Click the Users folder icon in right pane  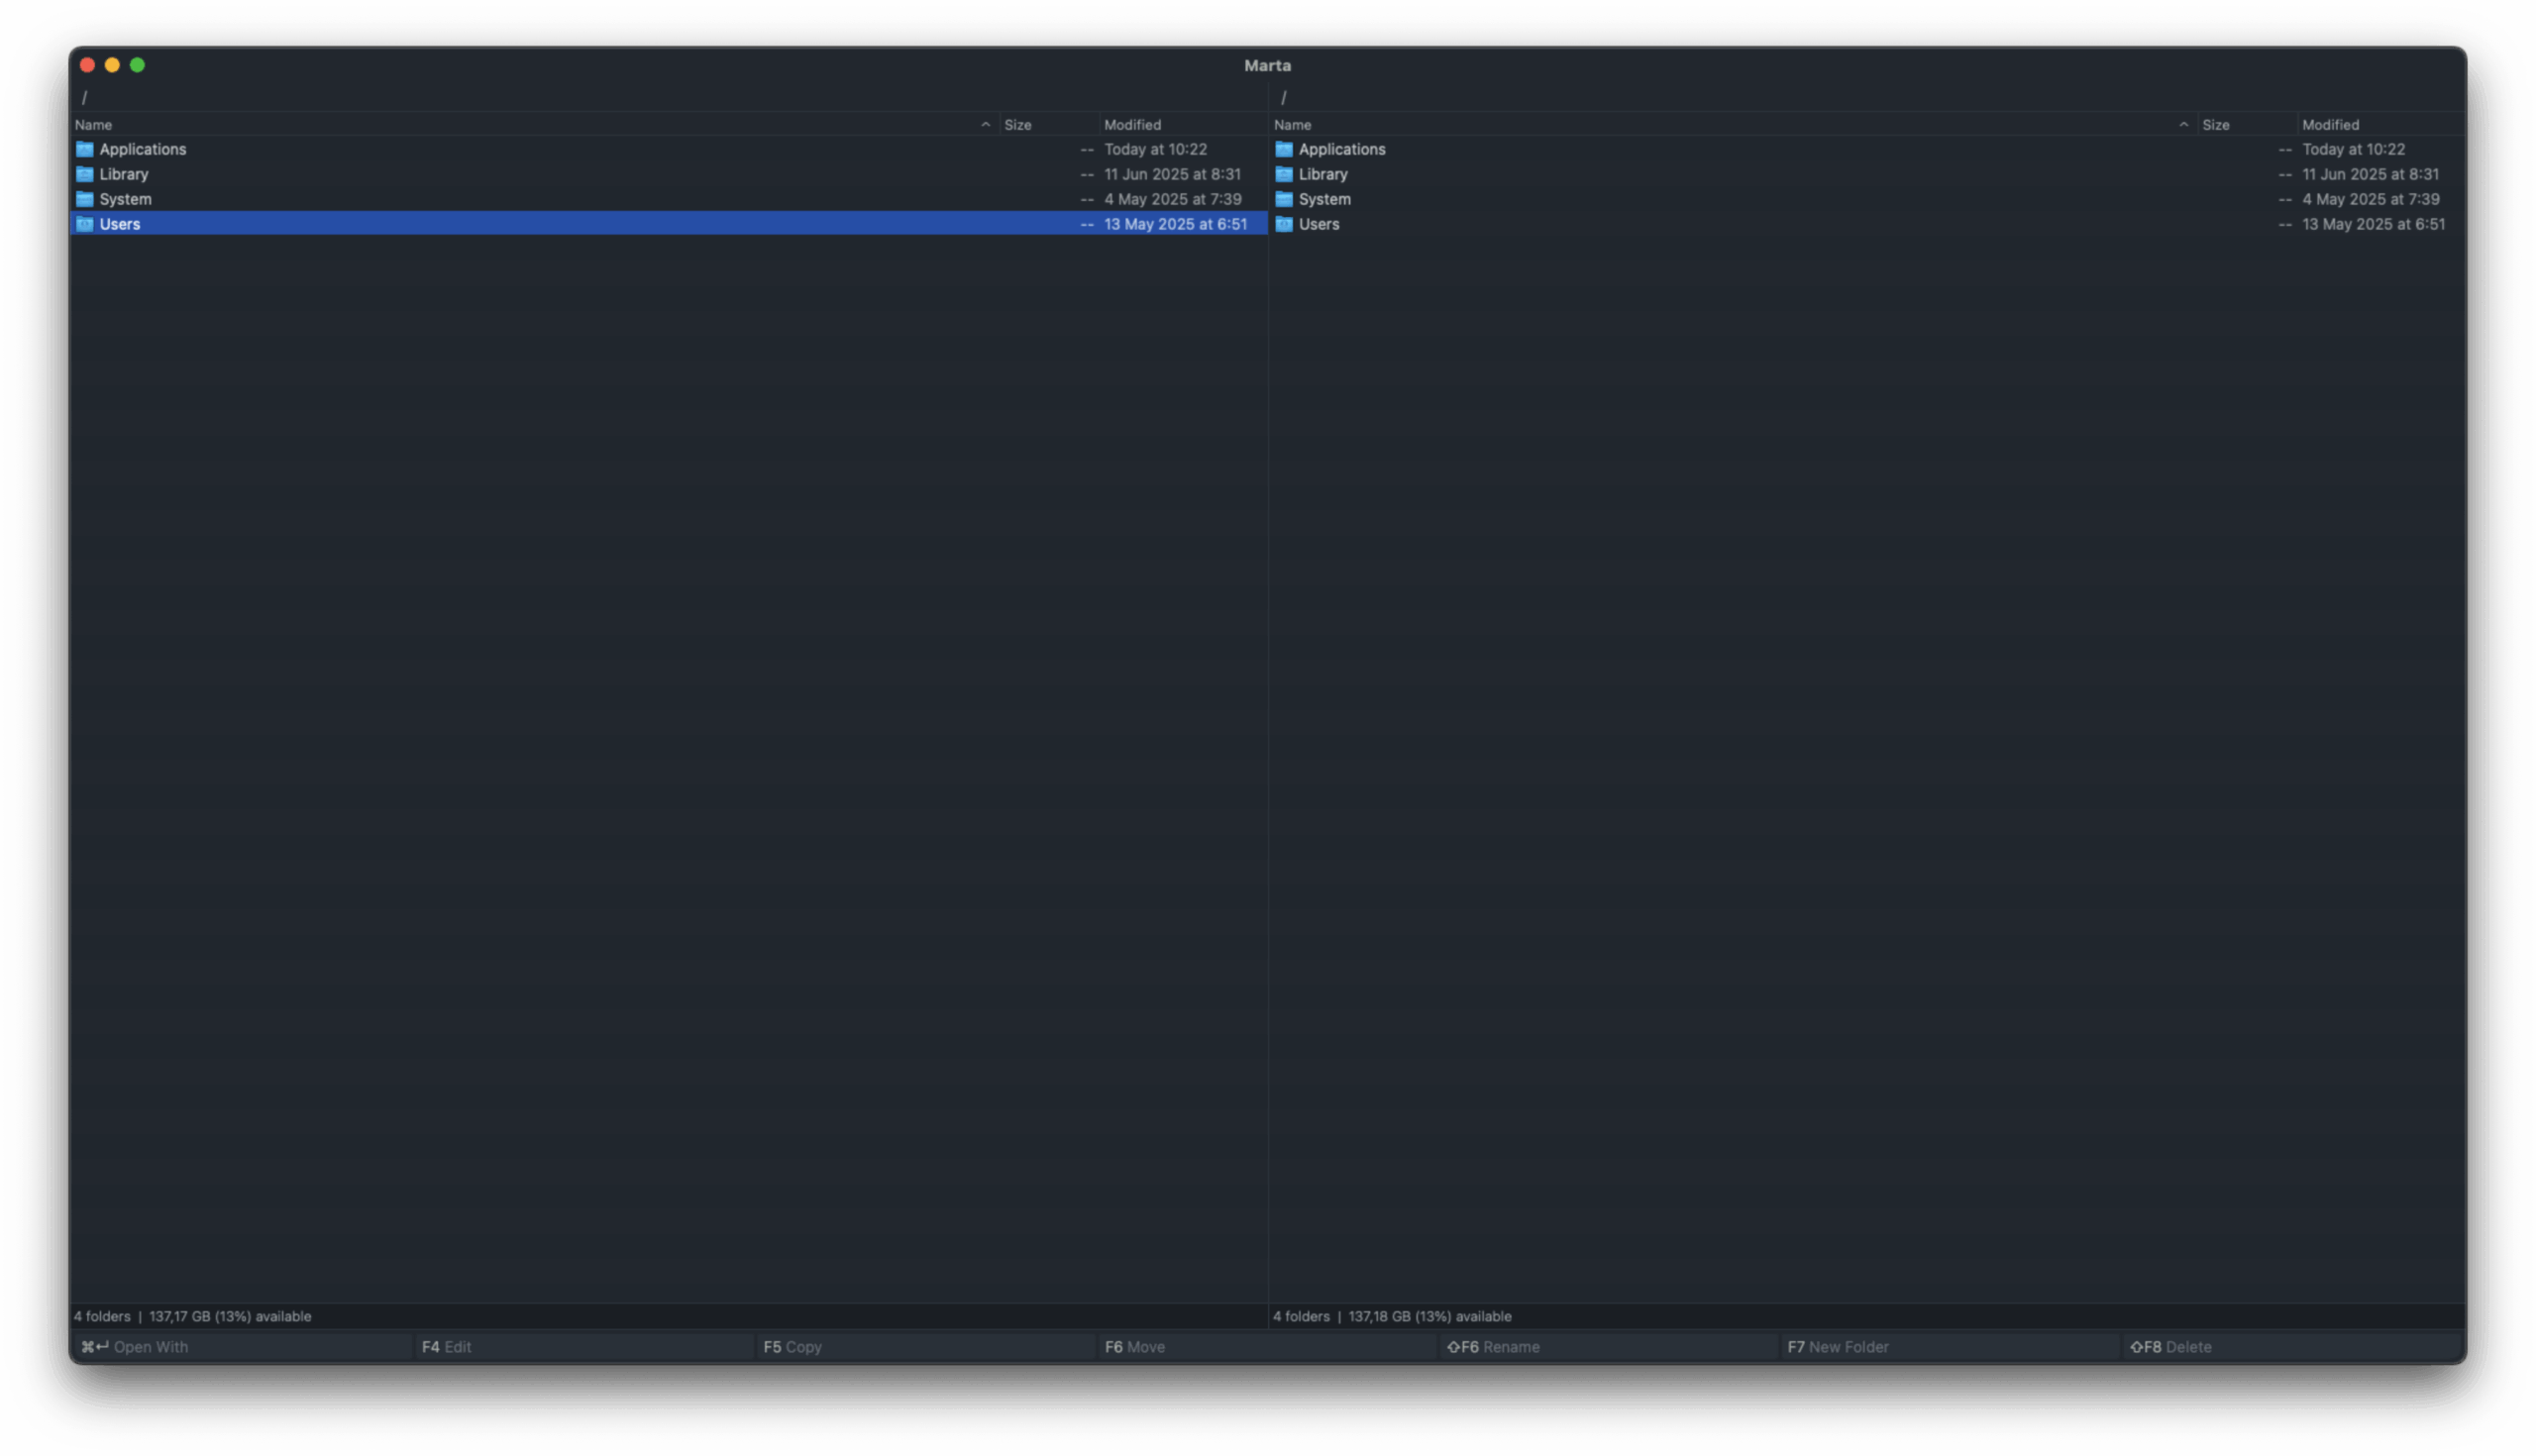coord(1284,224)
